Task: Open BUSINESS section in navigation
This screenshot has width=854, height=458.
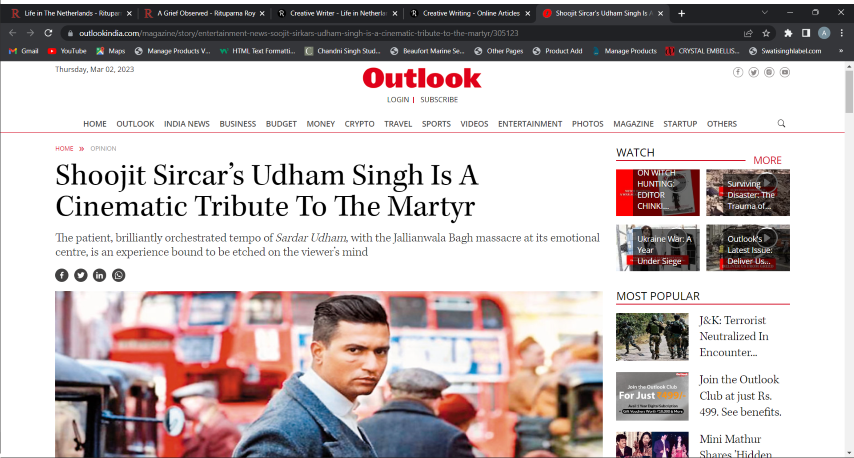Action: point(237,124)
